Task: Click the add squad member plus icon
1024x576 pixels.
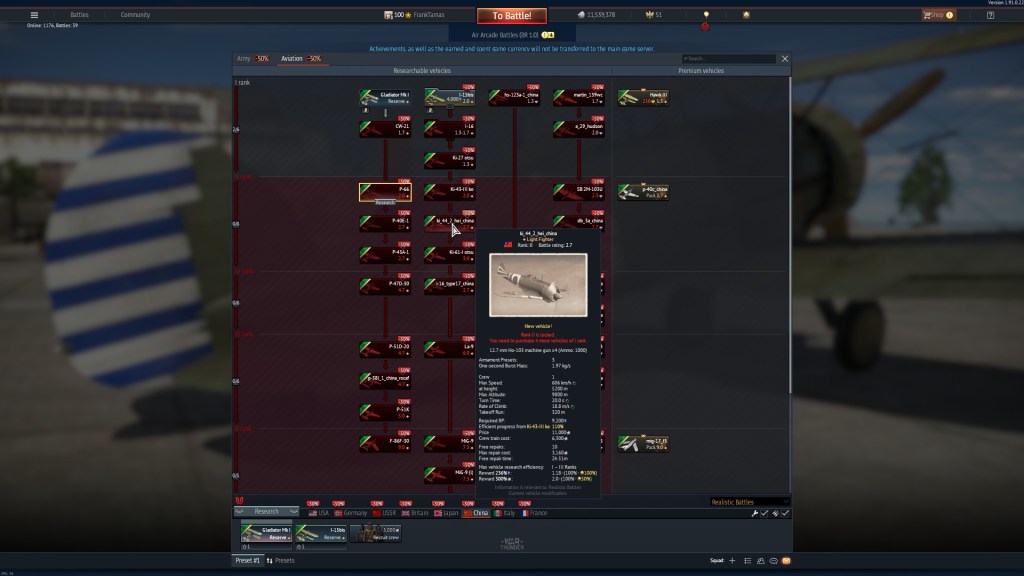Action: pos(732,561)
